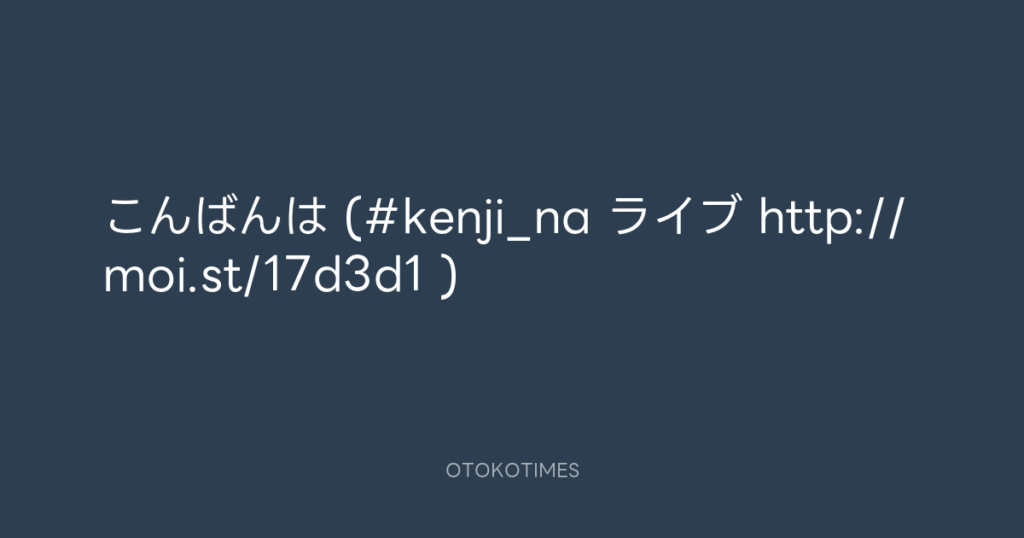Viewport: 1024px width, 538px height.
Task: Click the double slashes after http:
Action: pyautogui.click(x=883, y=217)
